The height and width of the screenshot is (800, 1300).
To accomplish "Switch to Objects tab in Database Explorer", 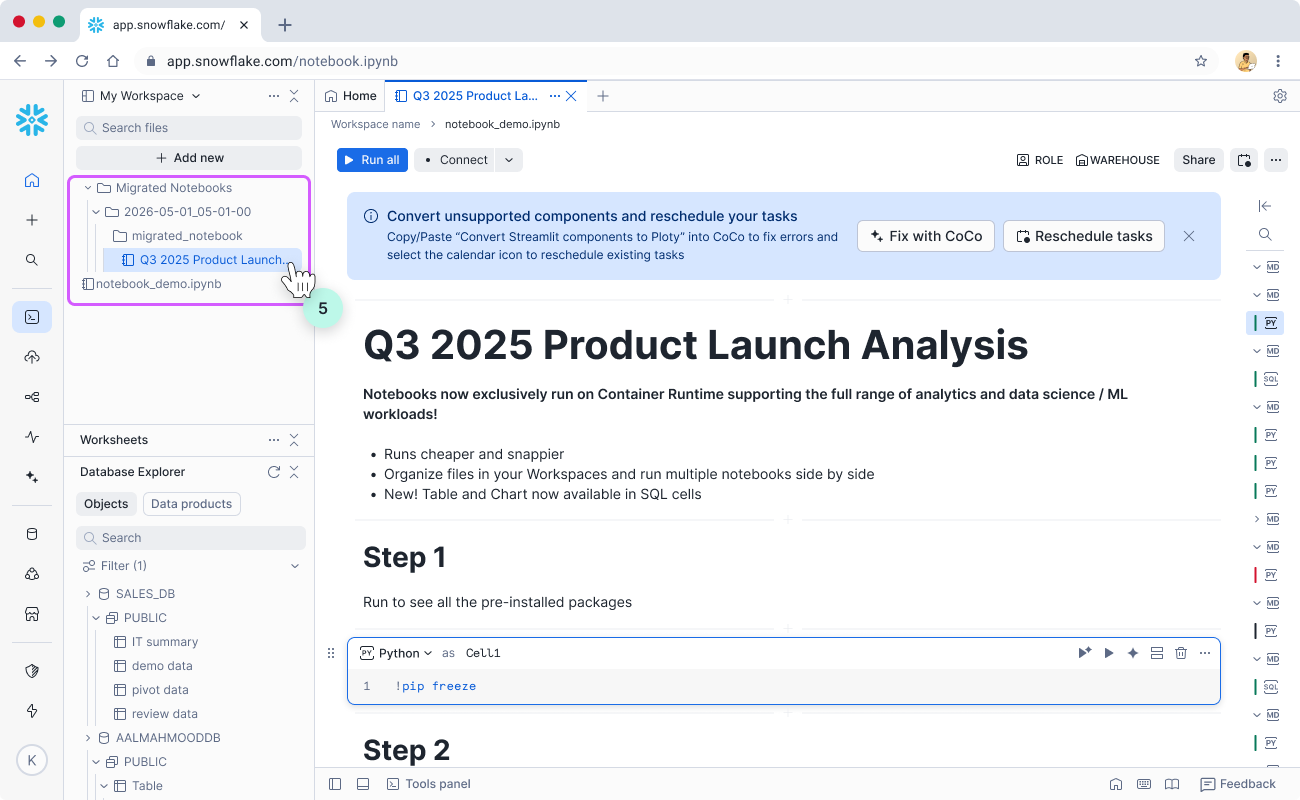I will pyautogui.click(x=106, y=504).
